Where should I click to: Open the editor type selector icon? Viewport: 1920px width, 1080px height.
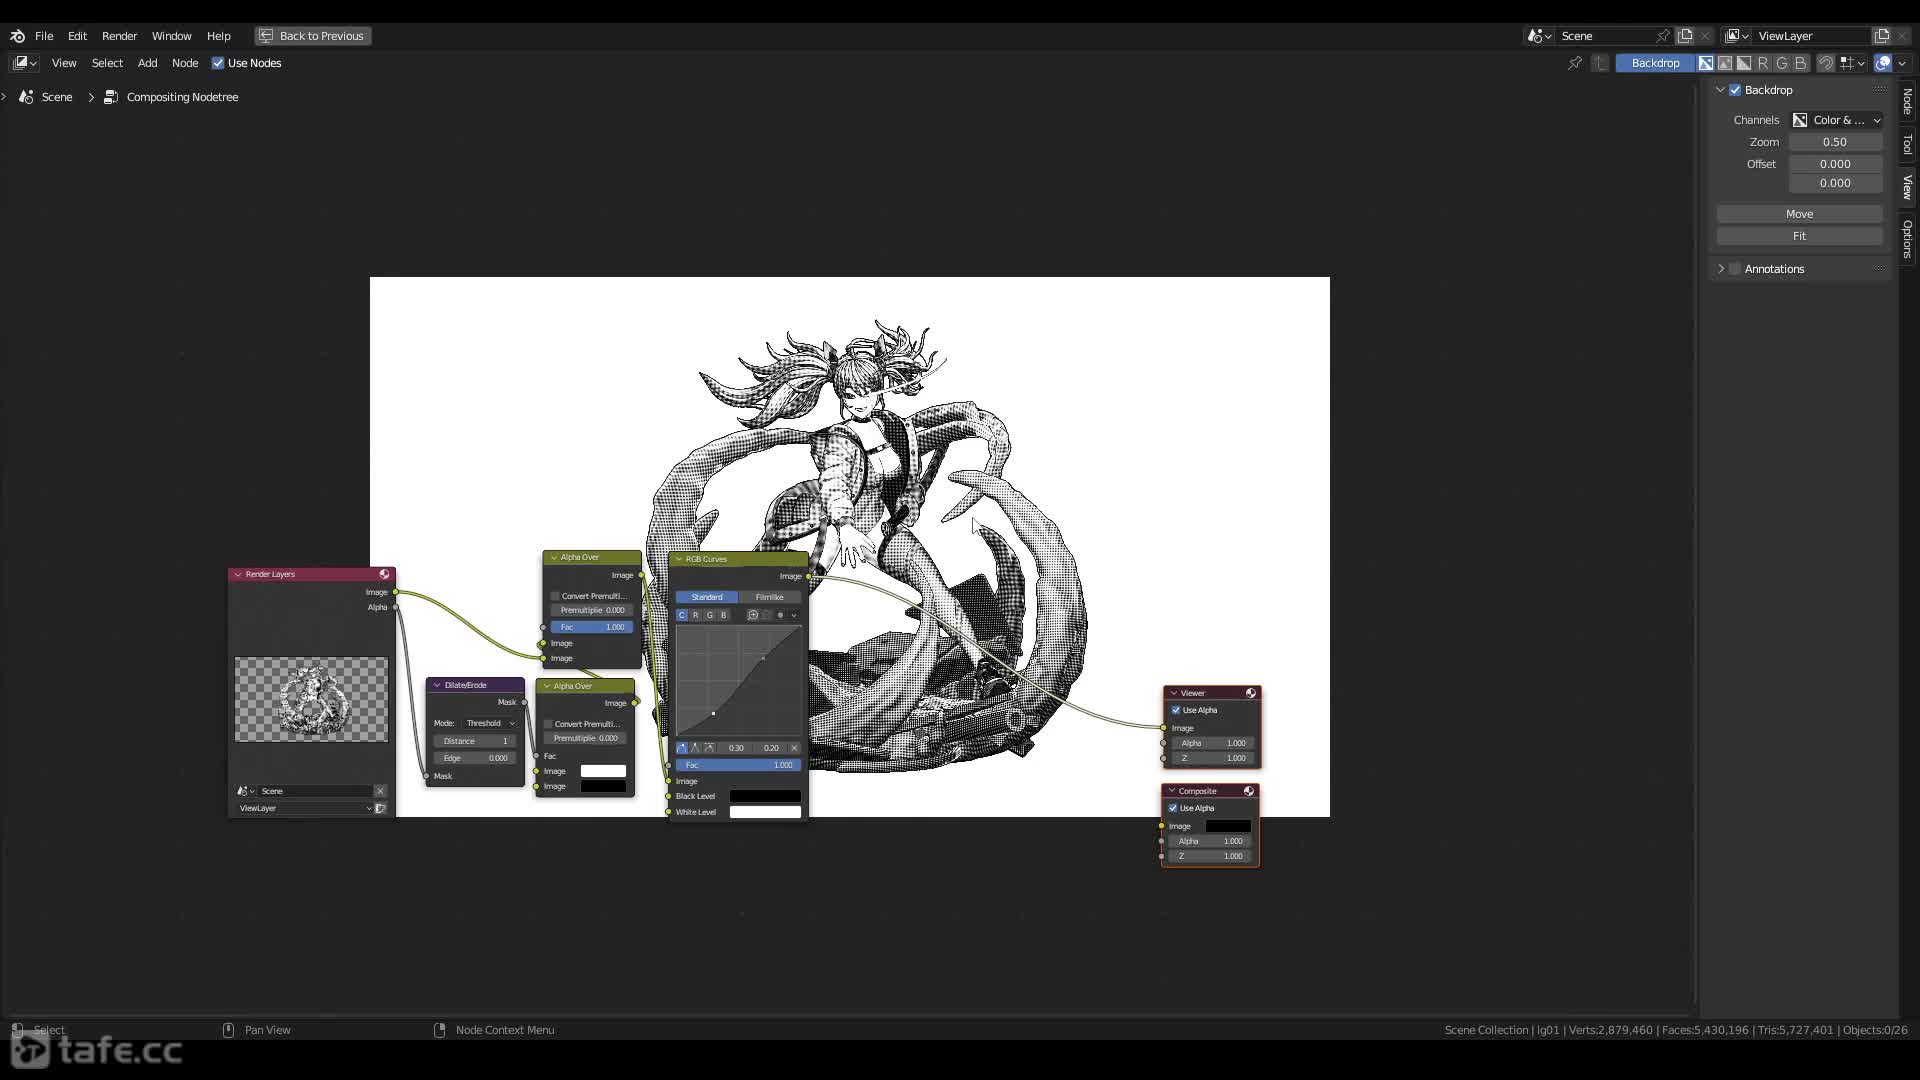click(x=25, y=63)
